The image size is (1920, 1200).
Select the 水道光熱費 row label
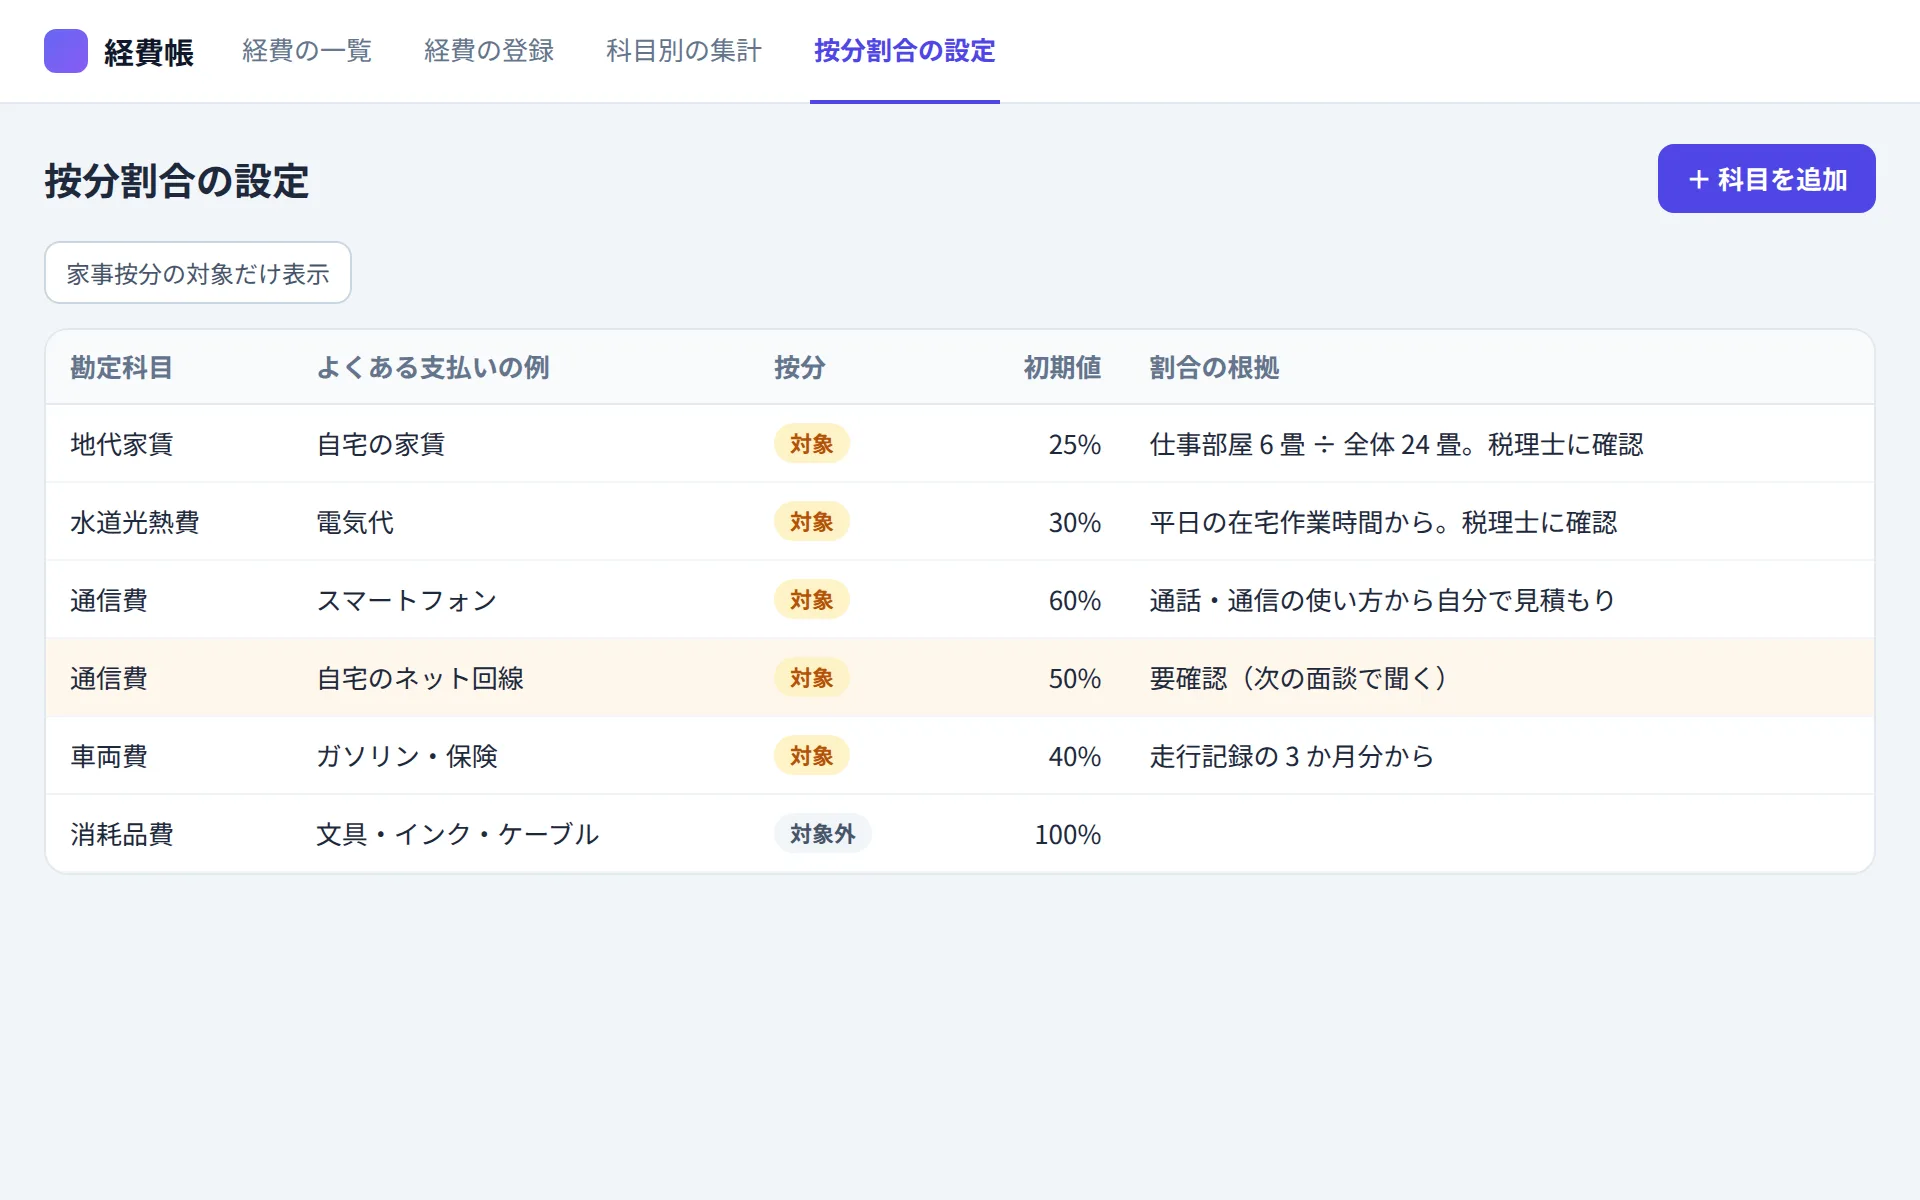(x=135, y=522)
